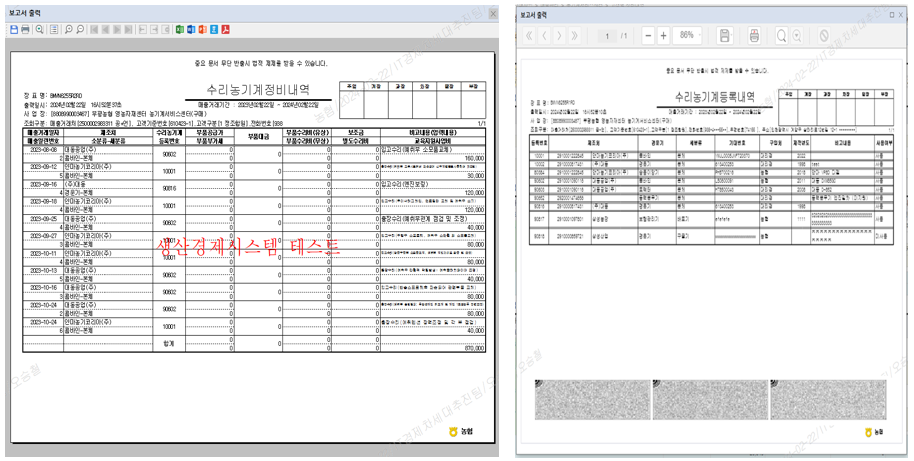Screen dimensions: 914x461
Task: Click the 10002 row in 등록내역 table
Action: tap(712, 164)
